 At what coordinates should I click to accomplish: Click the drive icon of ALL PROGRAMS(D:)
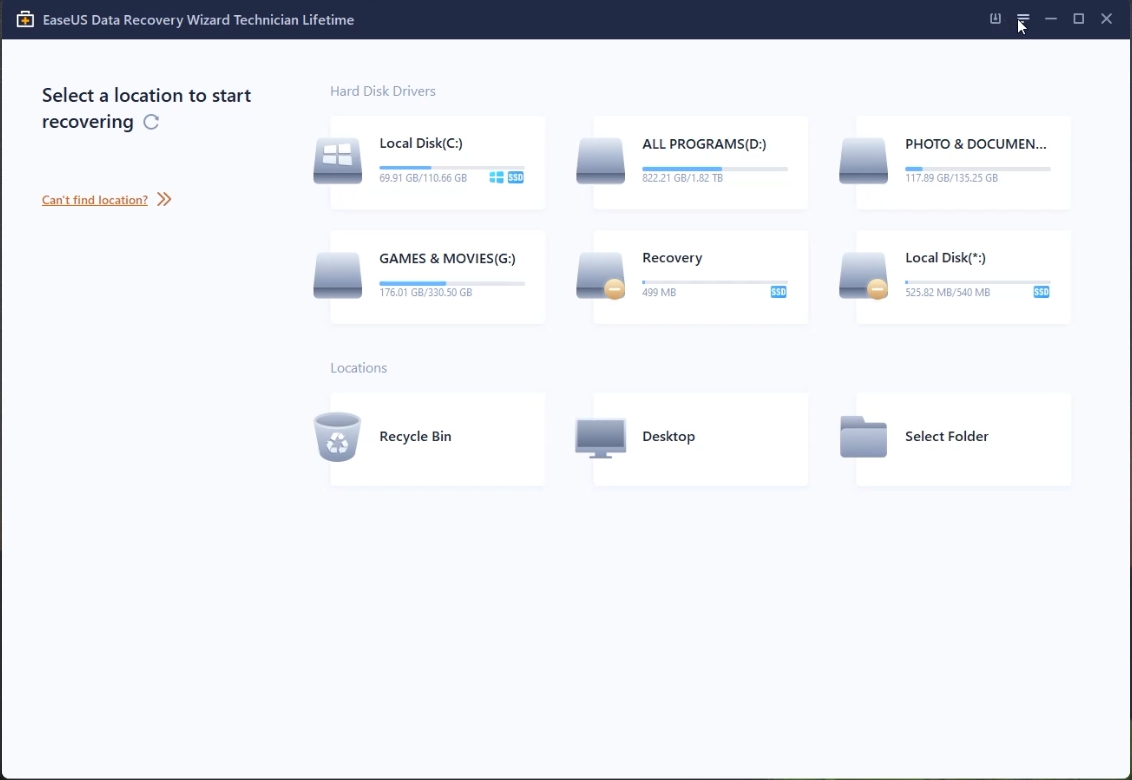point(600,161)
